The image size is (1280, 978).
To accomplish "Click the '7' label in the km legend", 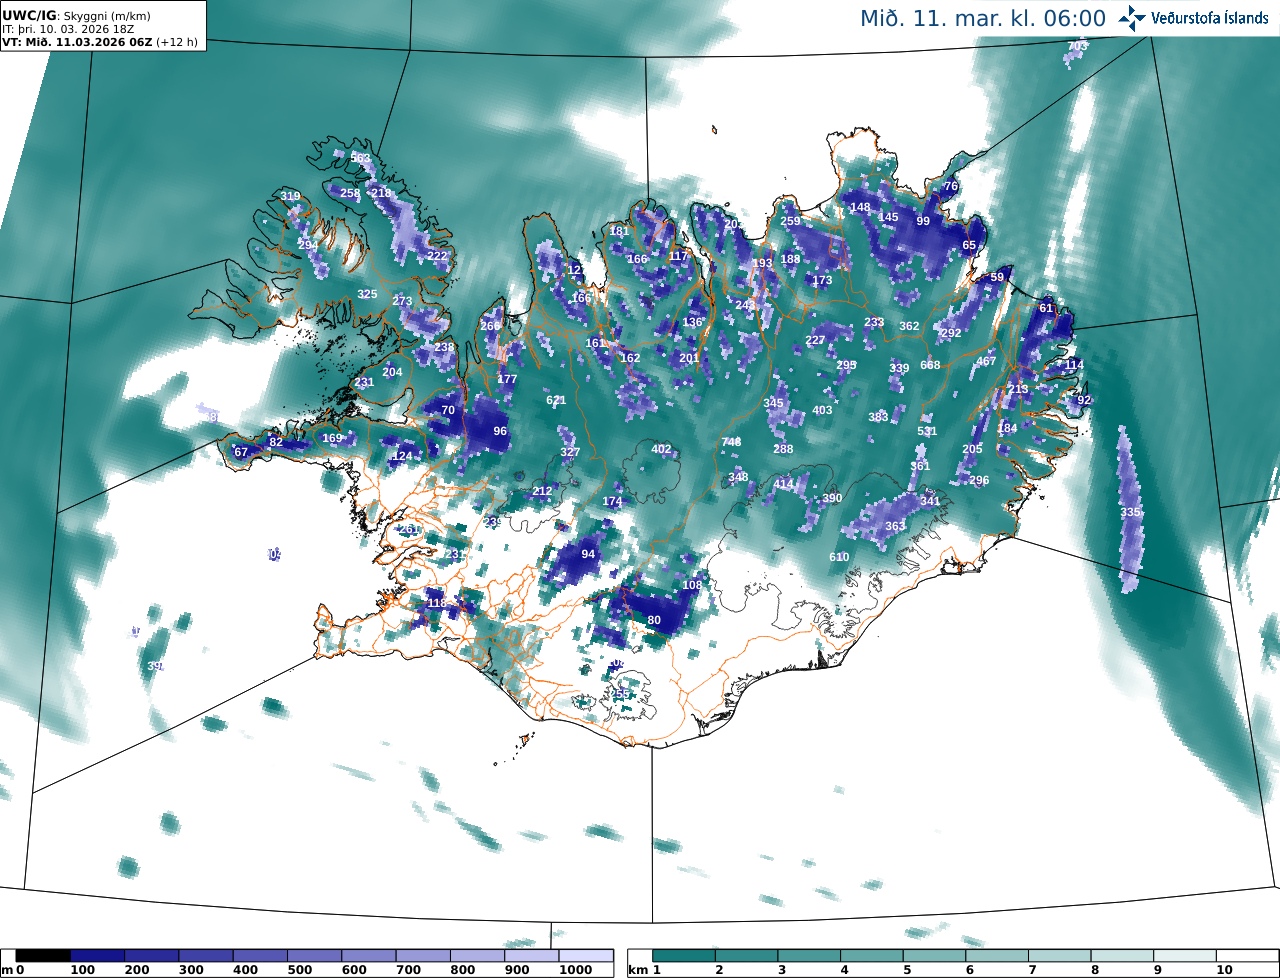I will [x=1030, y=970].
